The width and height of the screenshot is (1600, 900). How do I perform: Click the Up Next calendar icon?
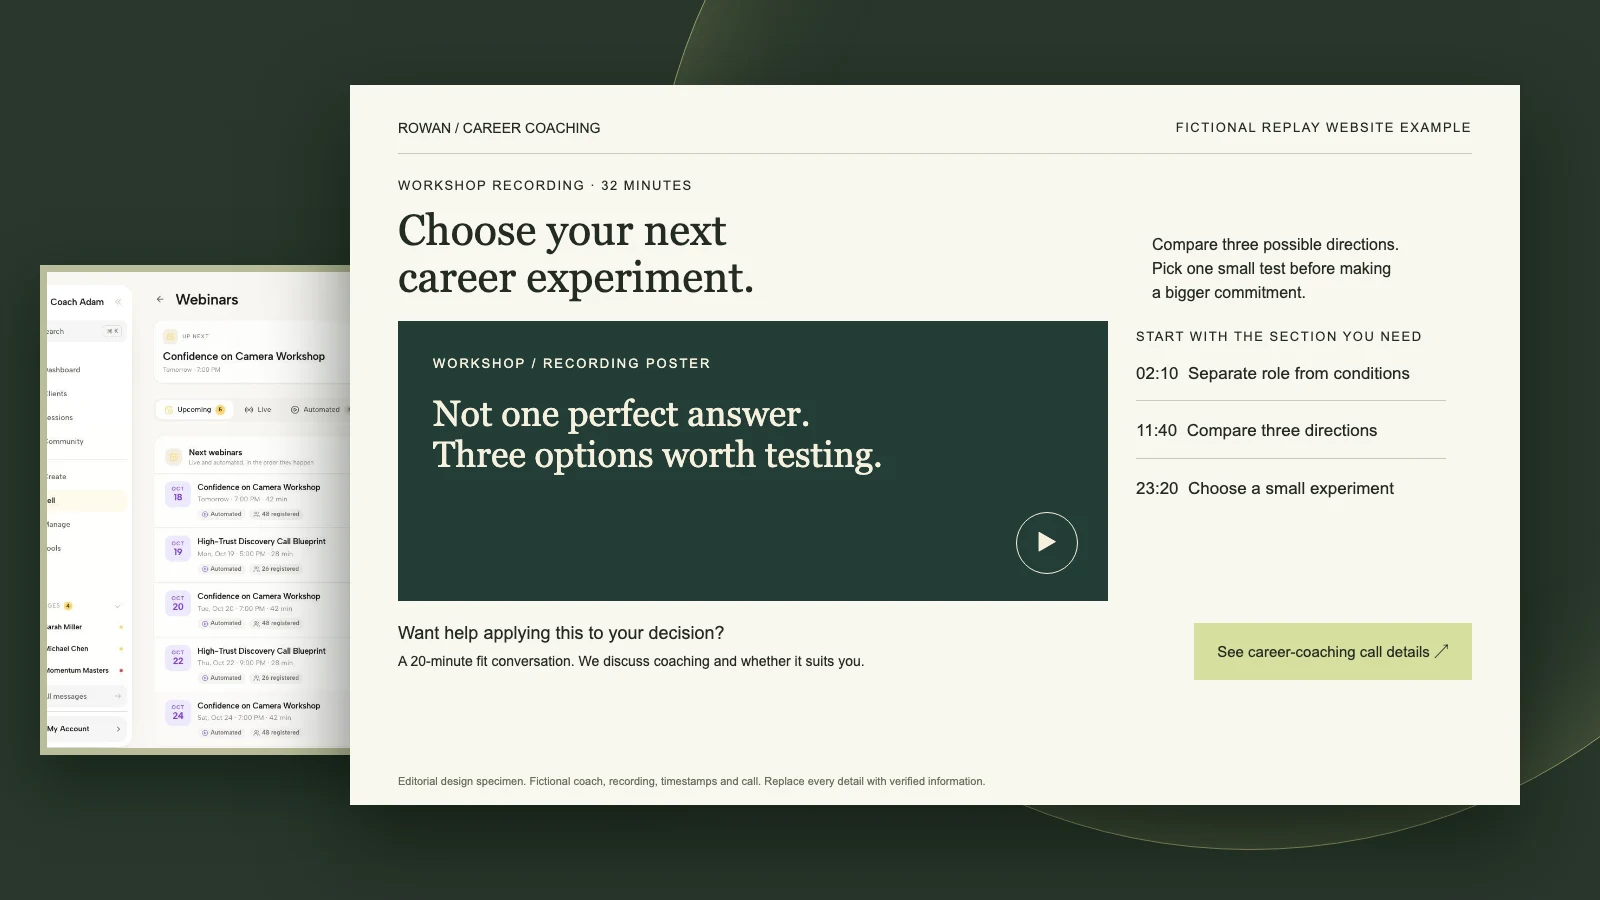pos(170,337)
